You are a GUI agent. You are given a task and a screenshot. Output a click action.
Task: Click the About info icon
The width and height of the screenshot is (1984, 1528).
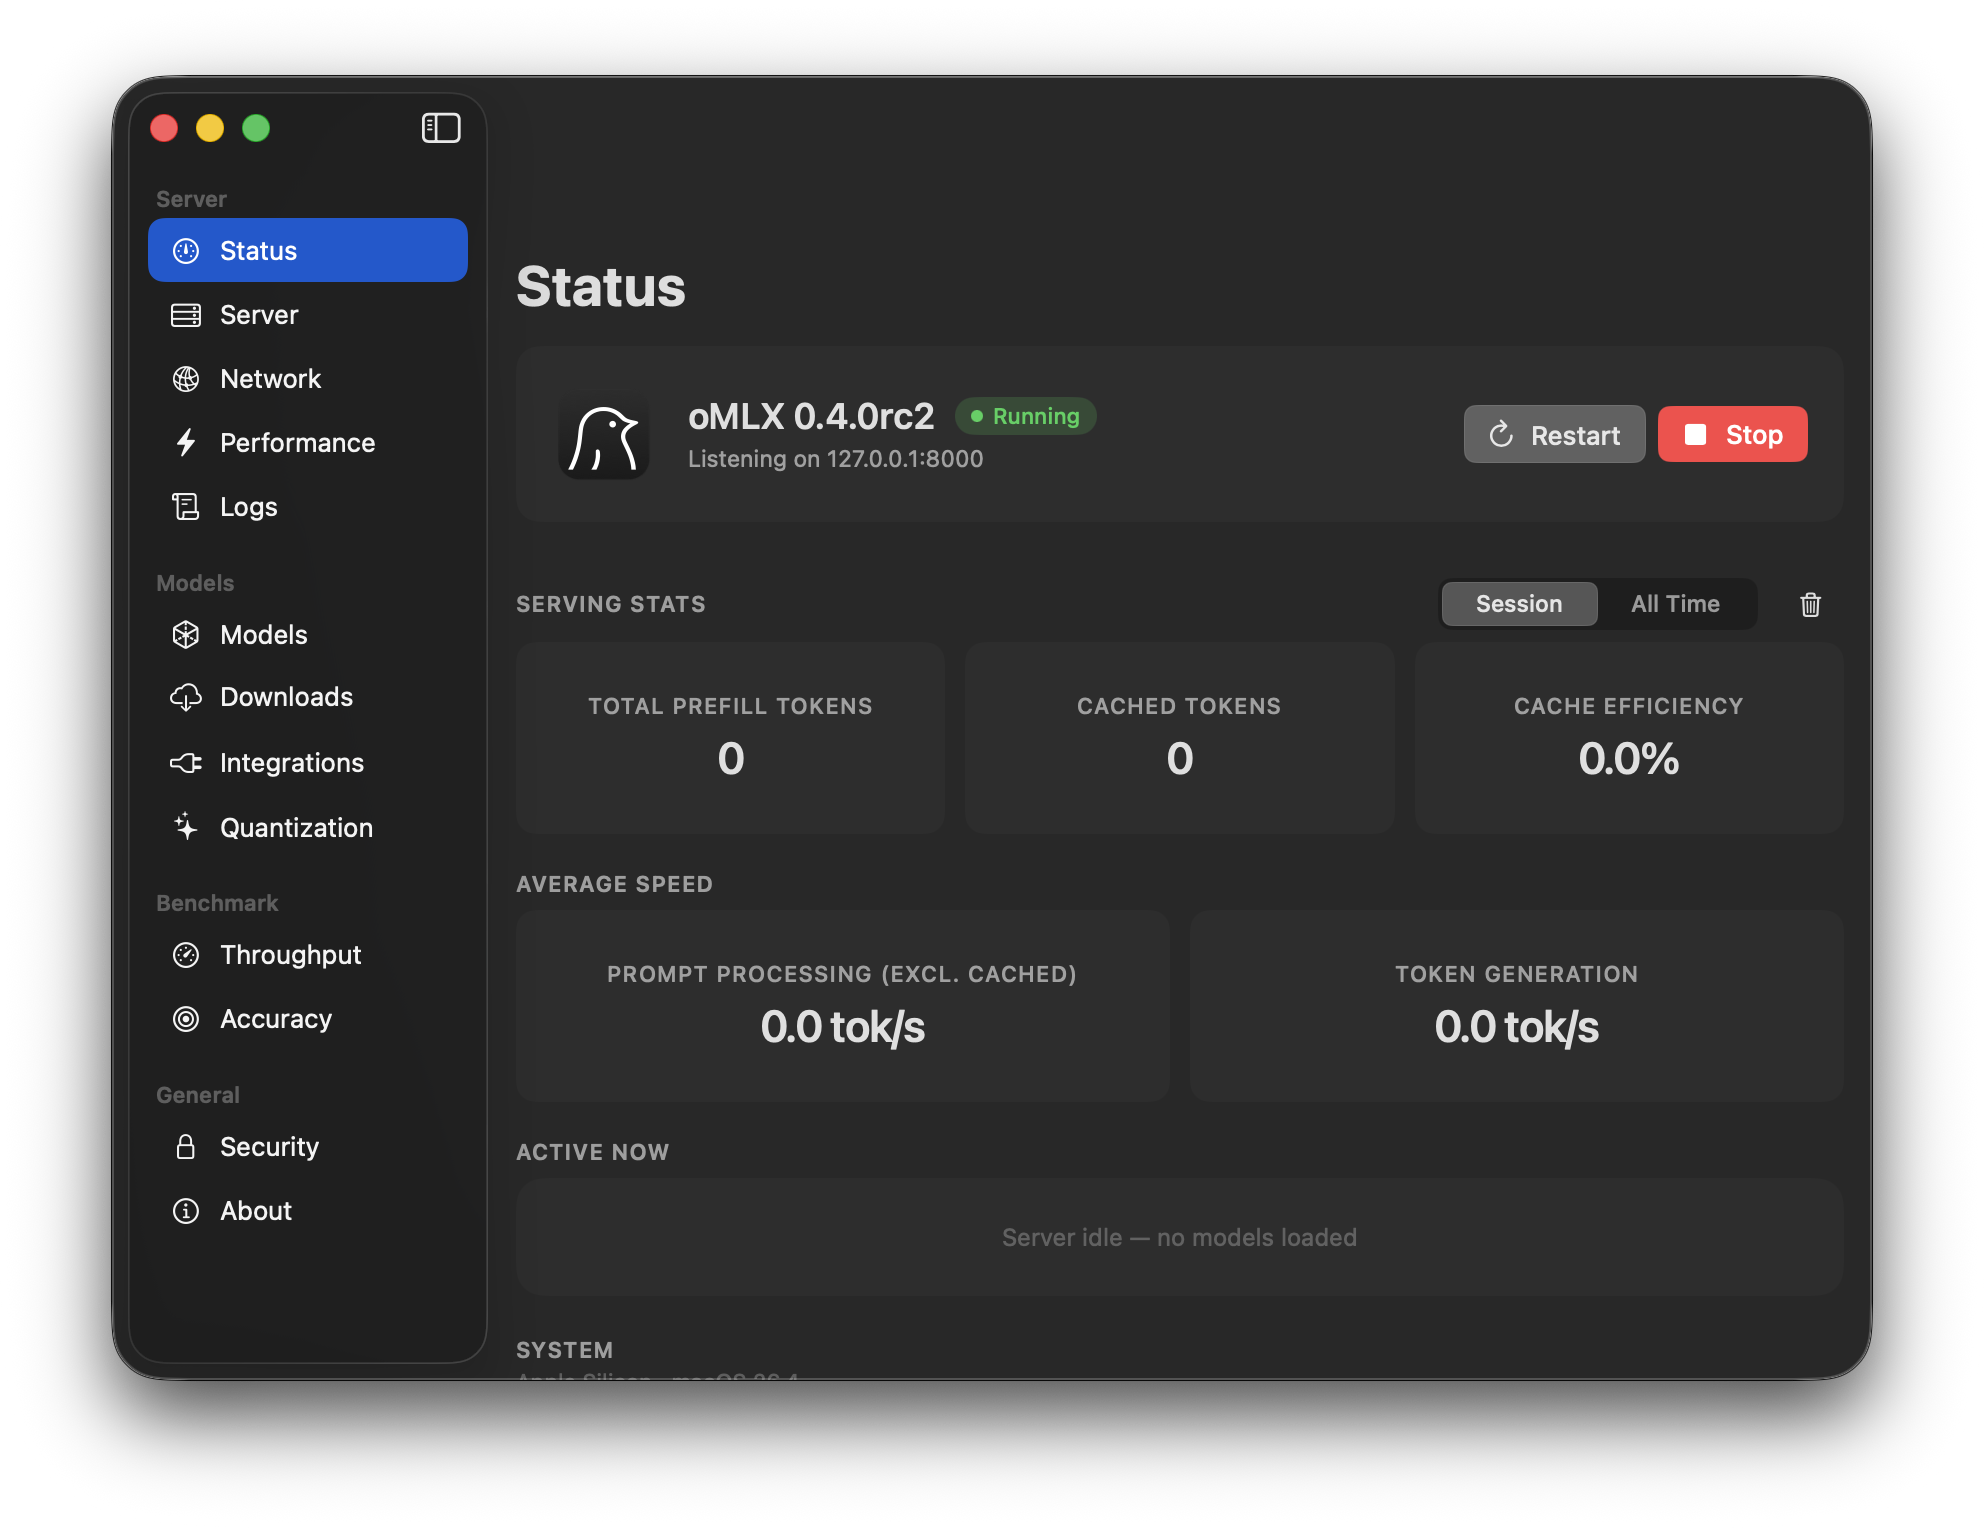(186, 1211)
